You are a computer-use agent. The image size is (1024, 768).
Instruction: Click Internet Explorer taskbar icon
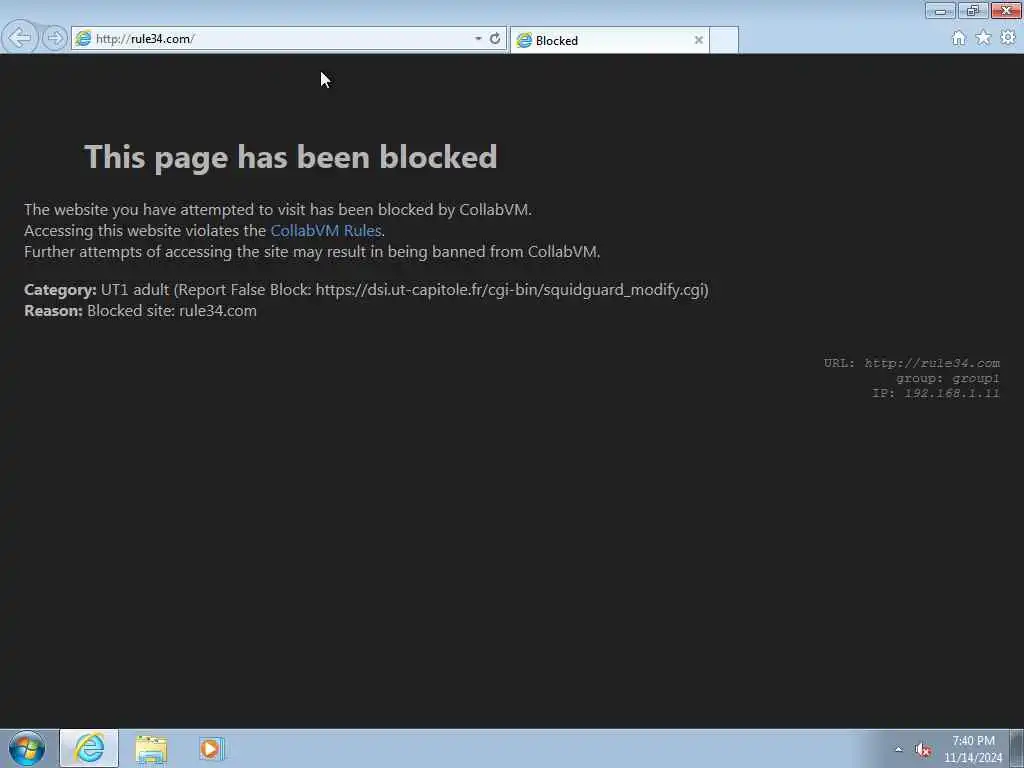89,748
